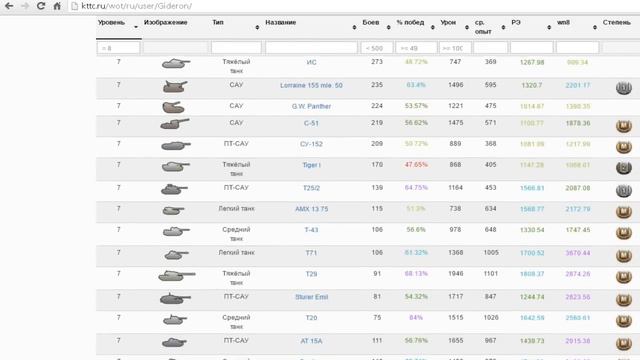Sort table by % побед column
Image resolution: width=640 pixels, height=360 pixels.
(x=416, y=27)
